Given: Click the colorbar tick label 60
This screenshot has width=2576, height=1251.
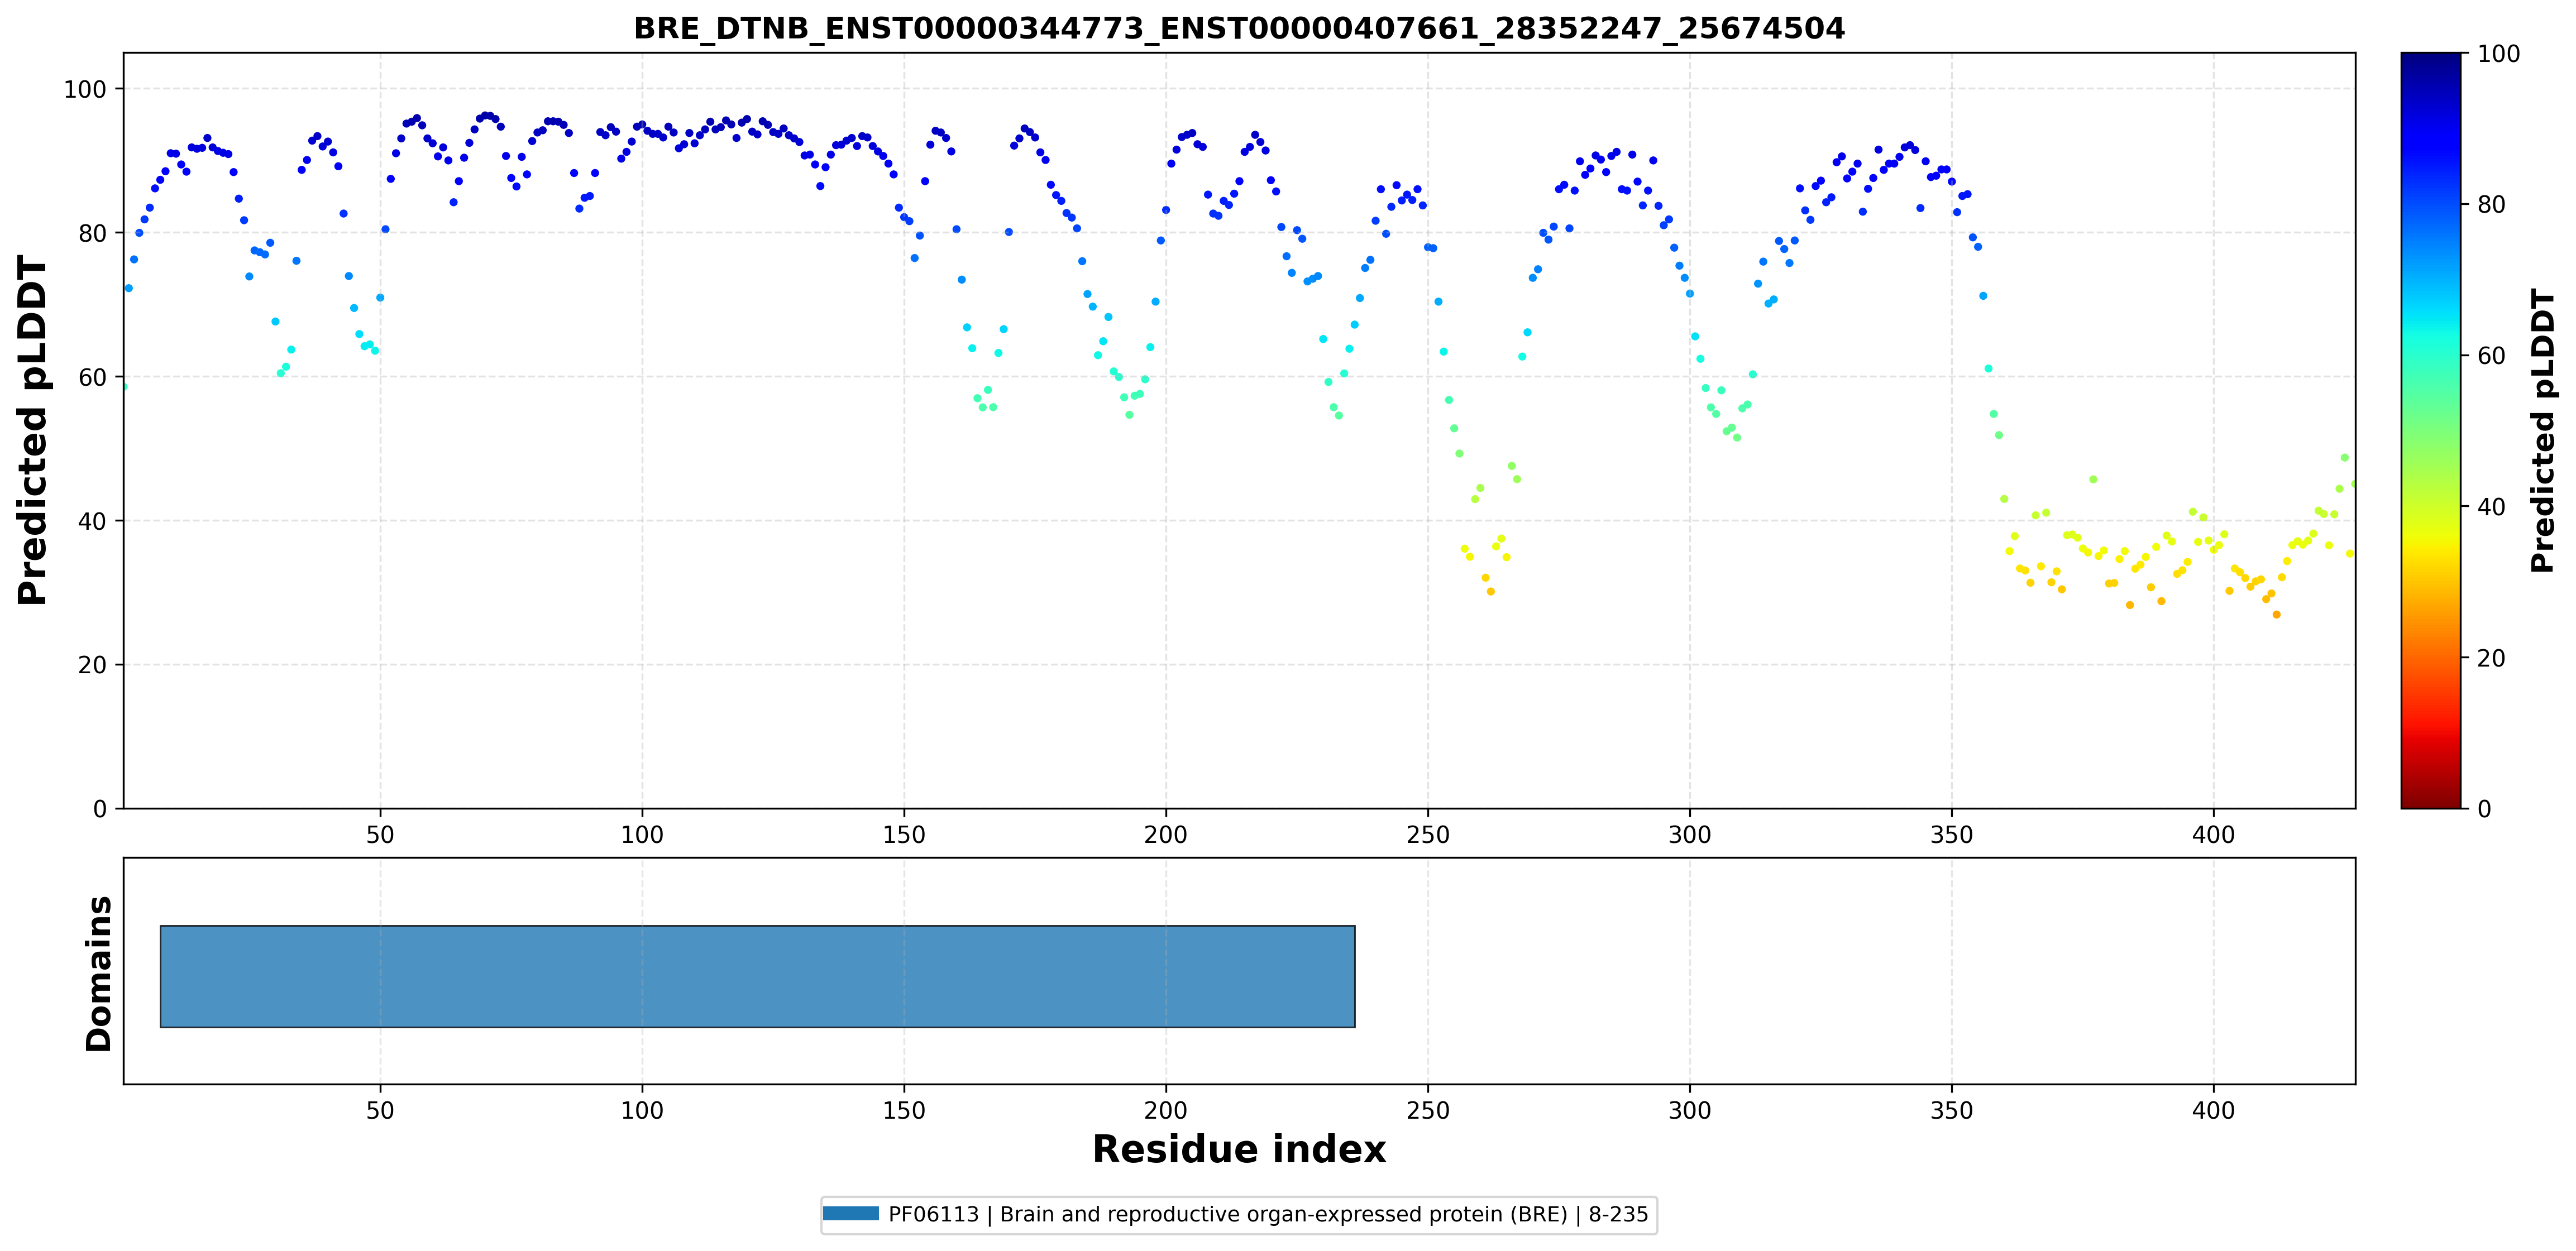Looking at the screenshot, I should (x=2490, y=356).
